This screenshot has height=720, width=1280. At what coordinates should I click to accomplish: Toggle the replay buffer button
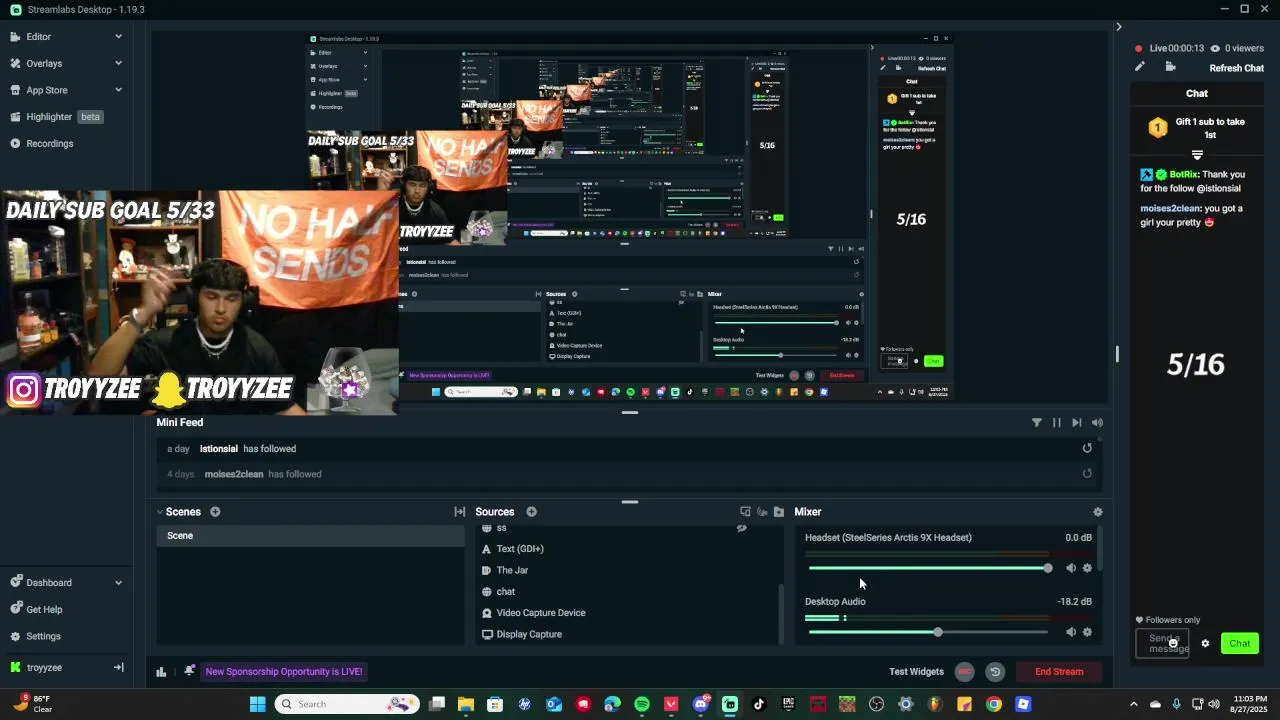coord(995,672)
